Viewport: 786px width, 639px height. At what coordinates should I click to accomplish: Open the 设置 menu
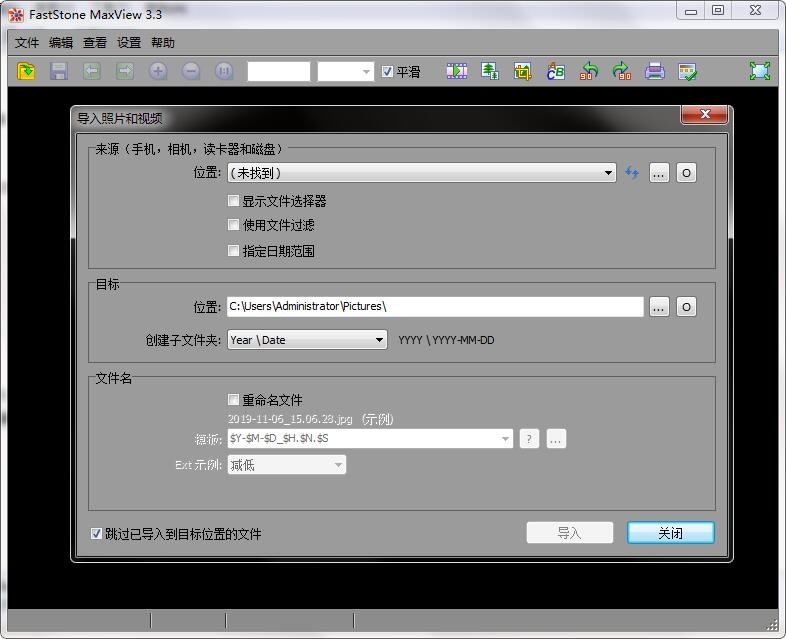(x=129, y=43)
